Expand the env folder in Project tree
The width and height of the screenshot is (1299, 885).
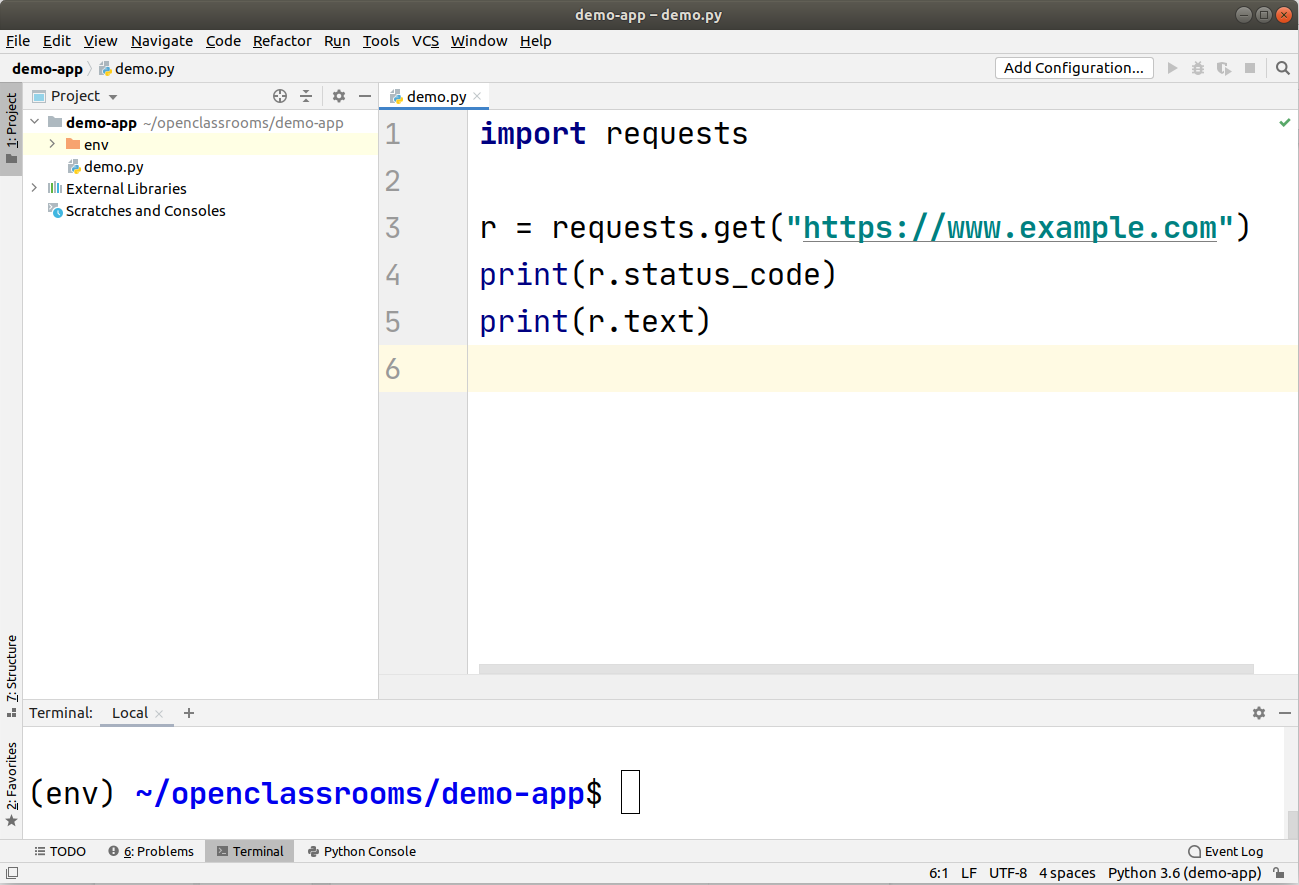coord(51,144)
